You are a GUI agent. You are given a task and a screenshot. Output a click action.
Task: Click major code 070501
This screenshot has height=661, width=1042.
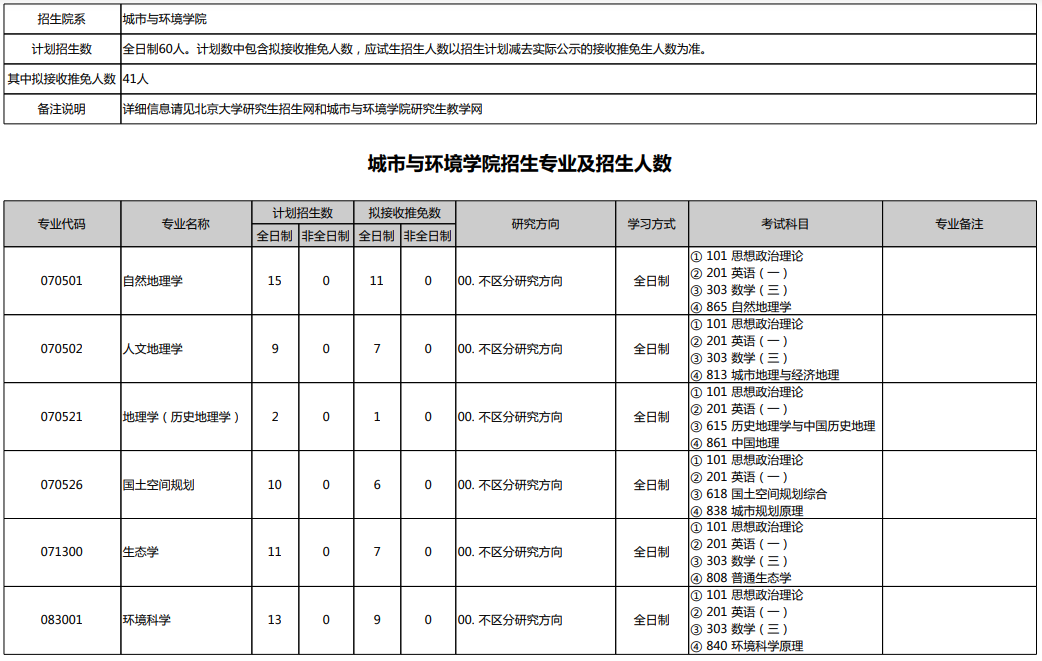point(62,281)
